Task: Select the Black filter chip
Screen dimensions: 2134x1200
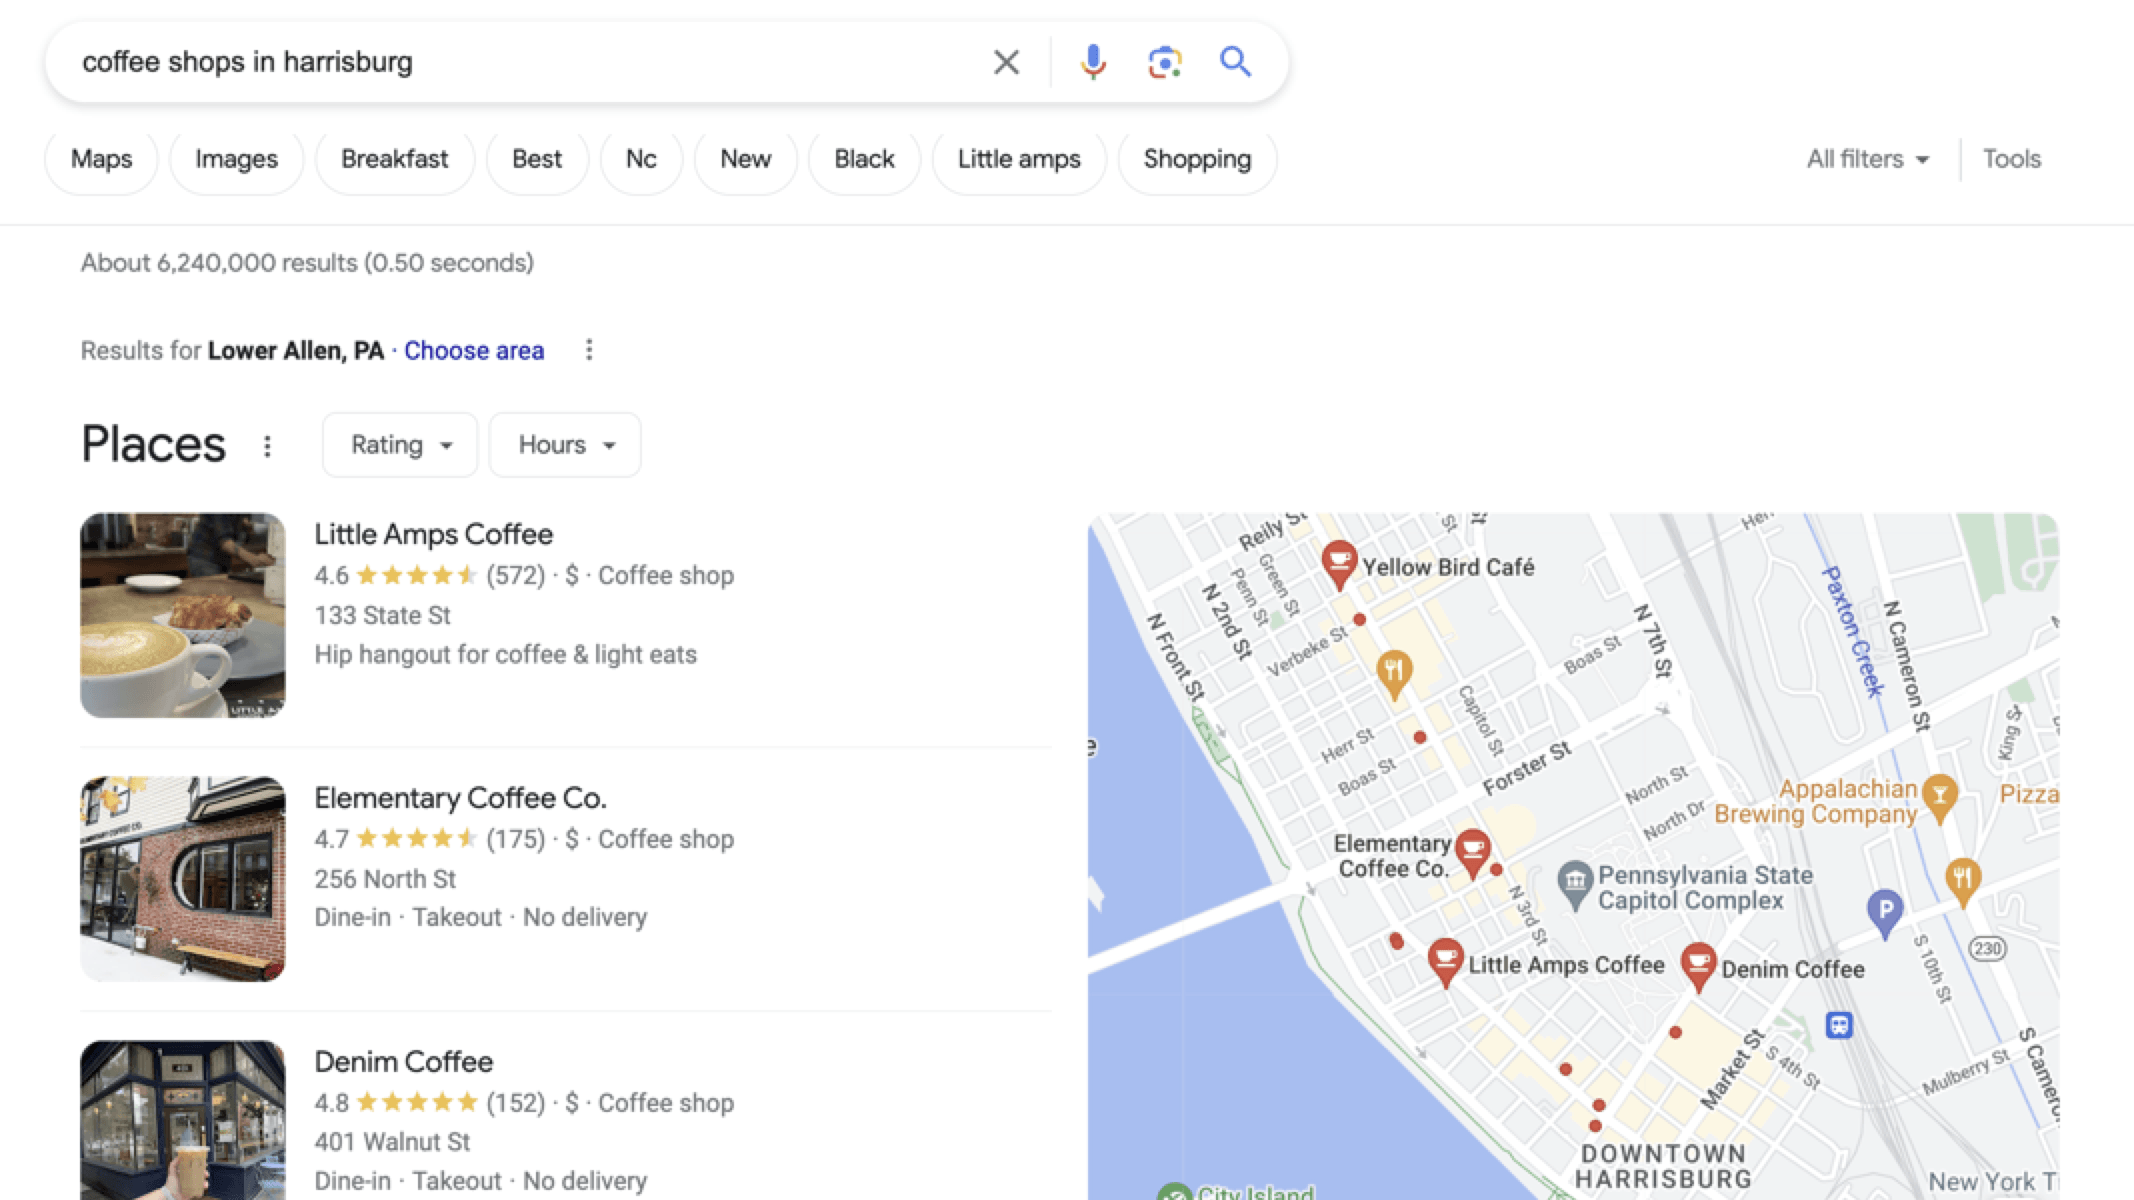Action: coord(864,159)
